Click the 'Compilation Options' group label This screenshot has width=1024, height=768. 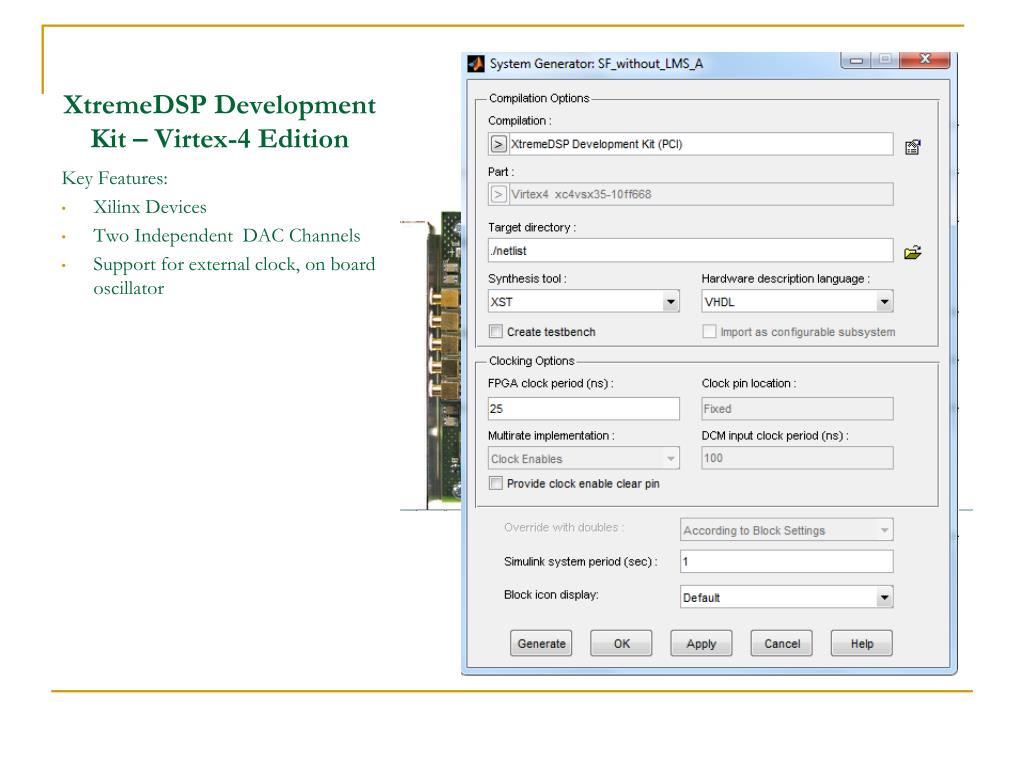pos(539,98)
